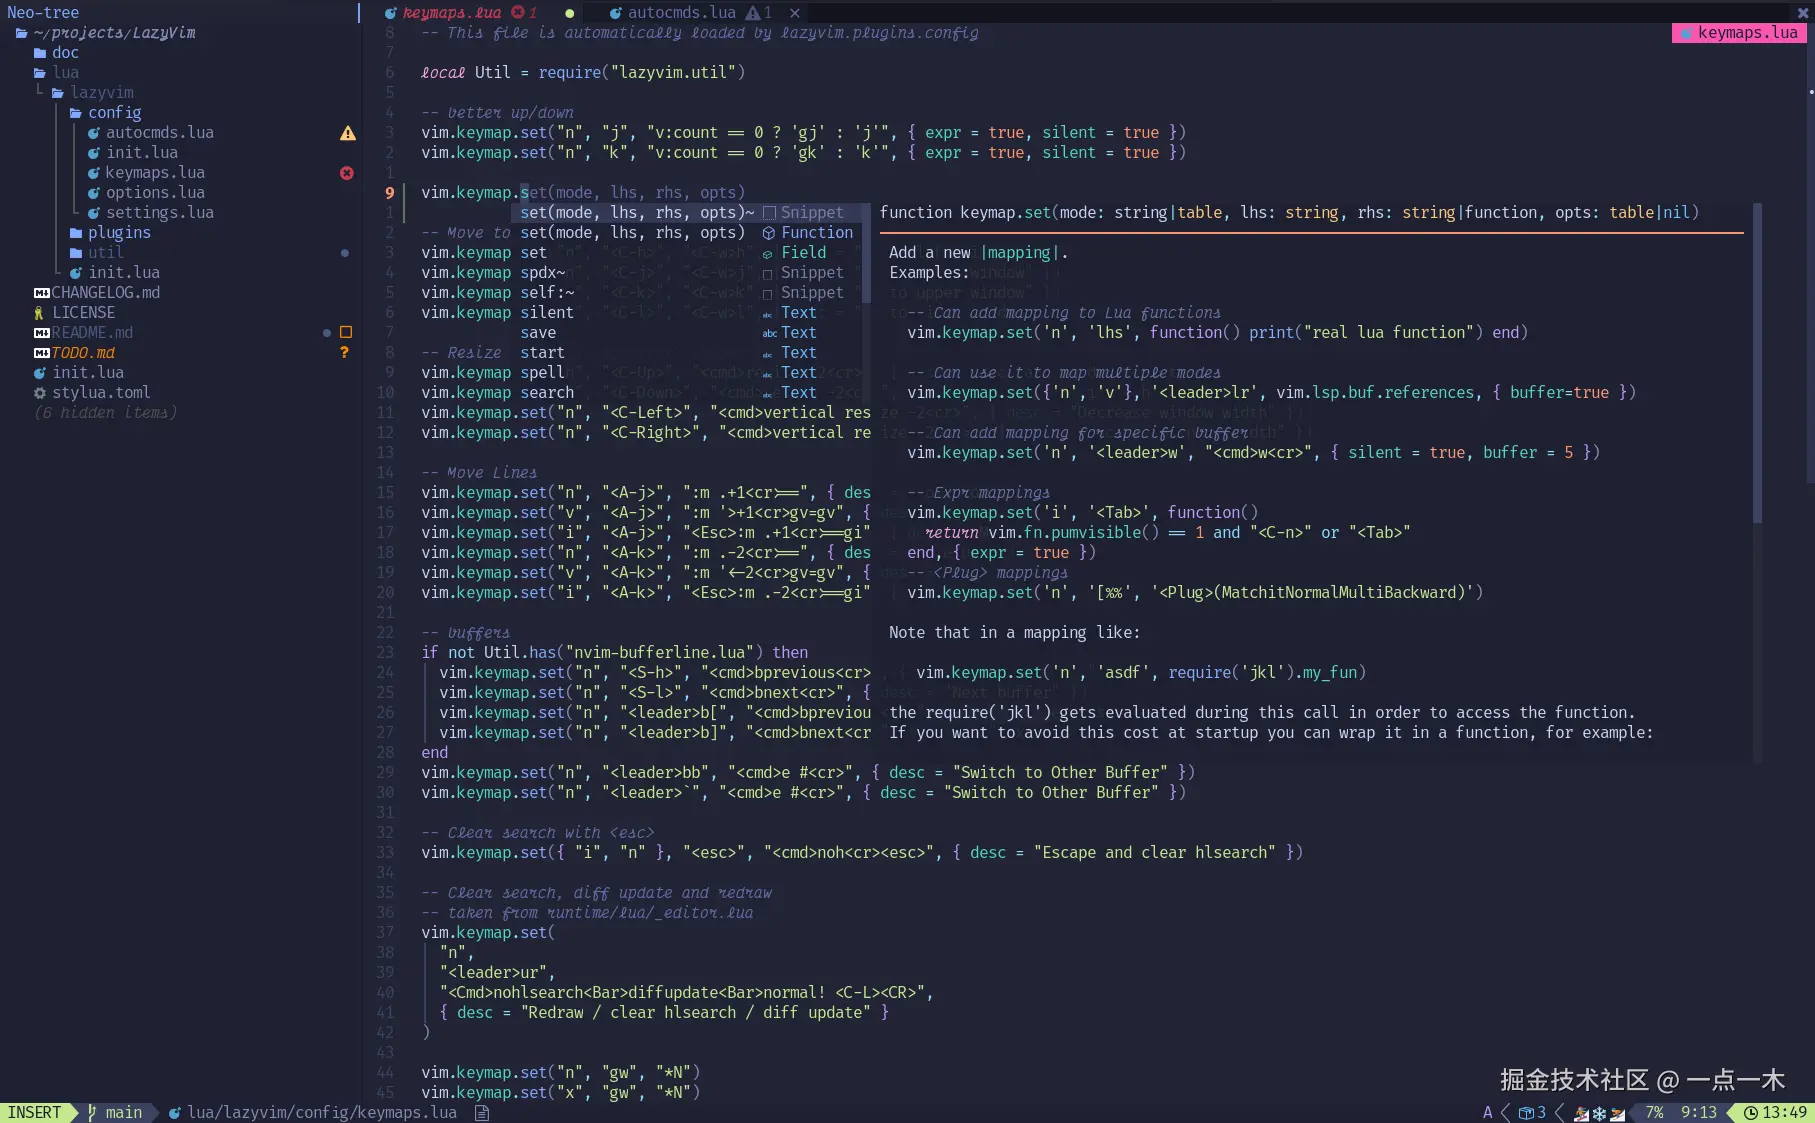Click the INSERT mode indicator

36,1112
